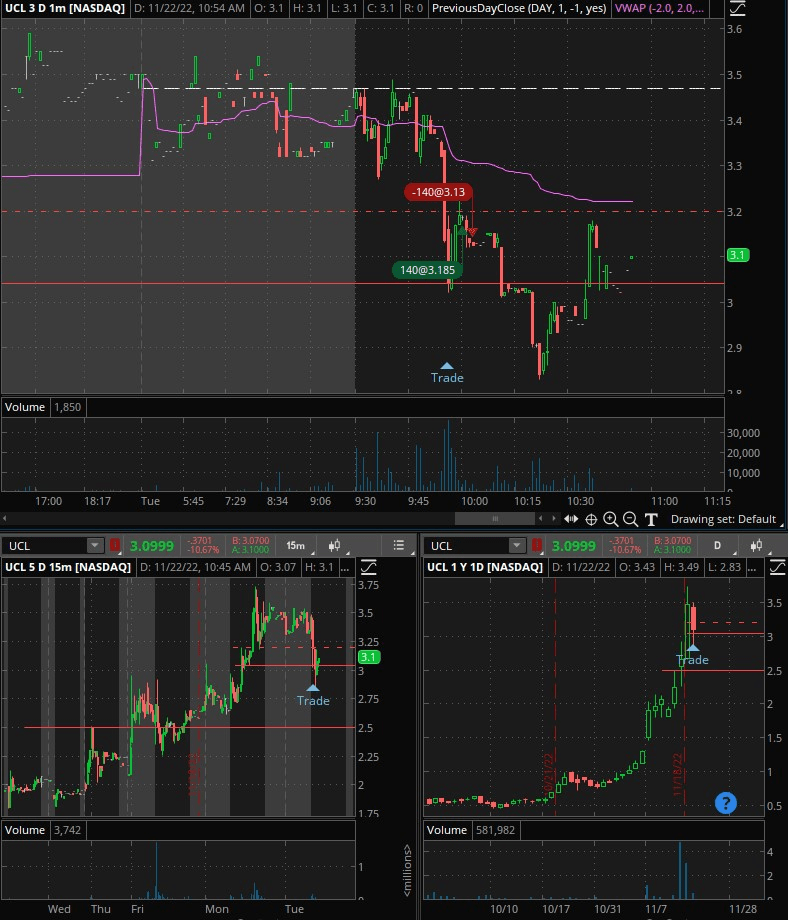788x920 pixels.
Task: Open the D timeframe selector on the daily panel
Action: click(720, 546)
